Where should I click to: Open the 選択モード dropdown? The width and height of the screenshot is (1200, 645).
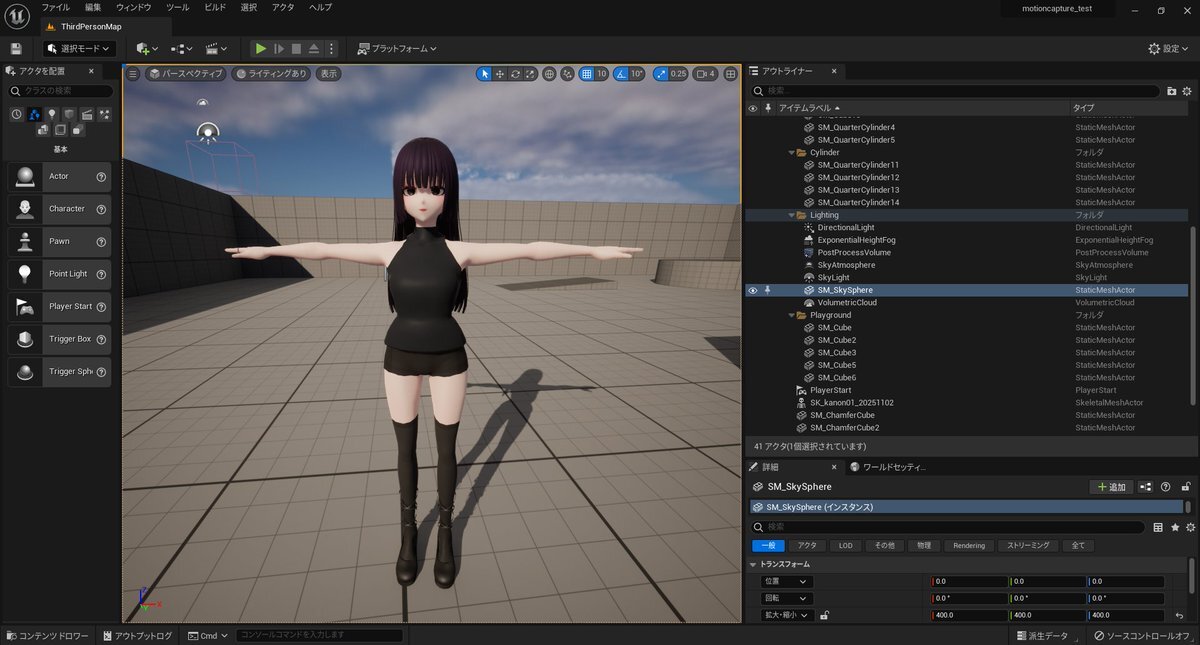pos(80,48)
